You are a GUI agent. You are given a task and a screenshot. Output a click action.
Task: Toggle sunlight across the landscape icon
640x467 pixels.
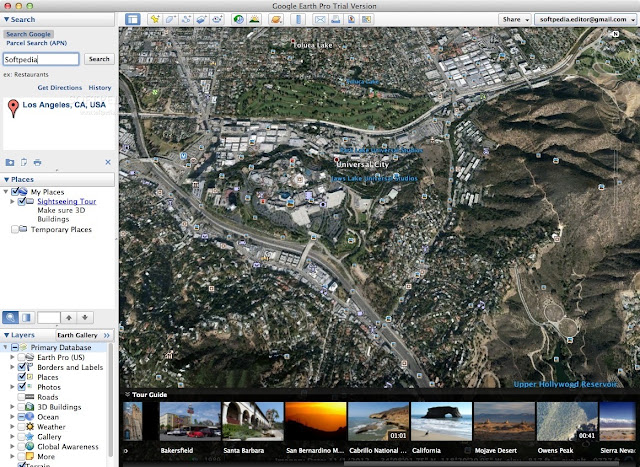tap(254, 19)
